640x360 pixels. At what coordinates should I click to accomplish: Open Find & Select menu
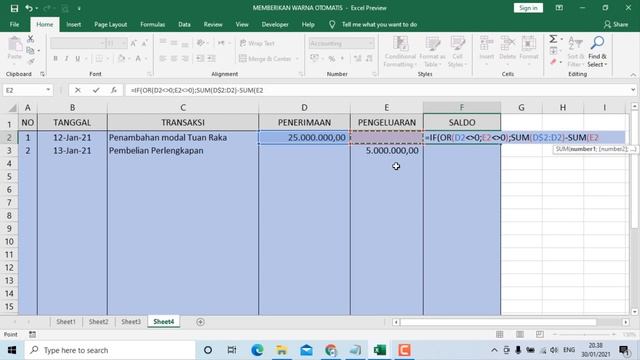click(597, 52)
